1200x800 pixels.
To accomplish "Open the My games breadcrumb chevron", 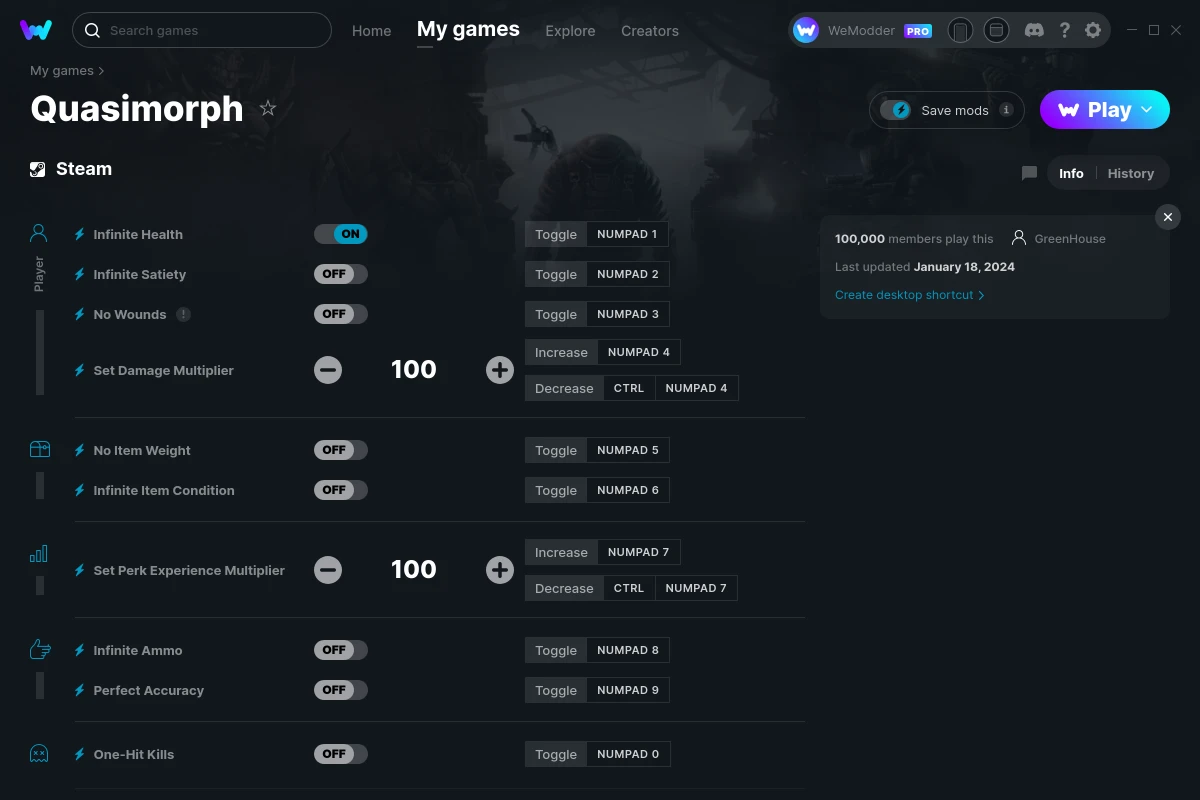I will pos(103,70).
